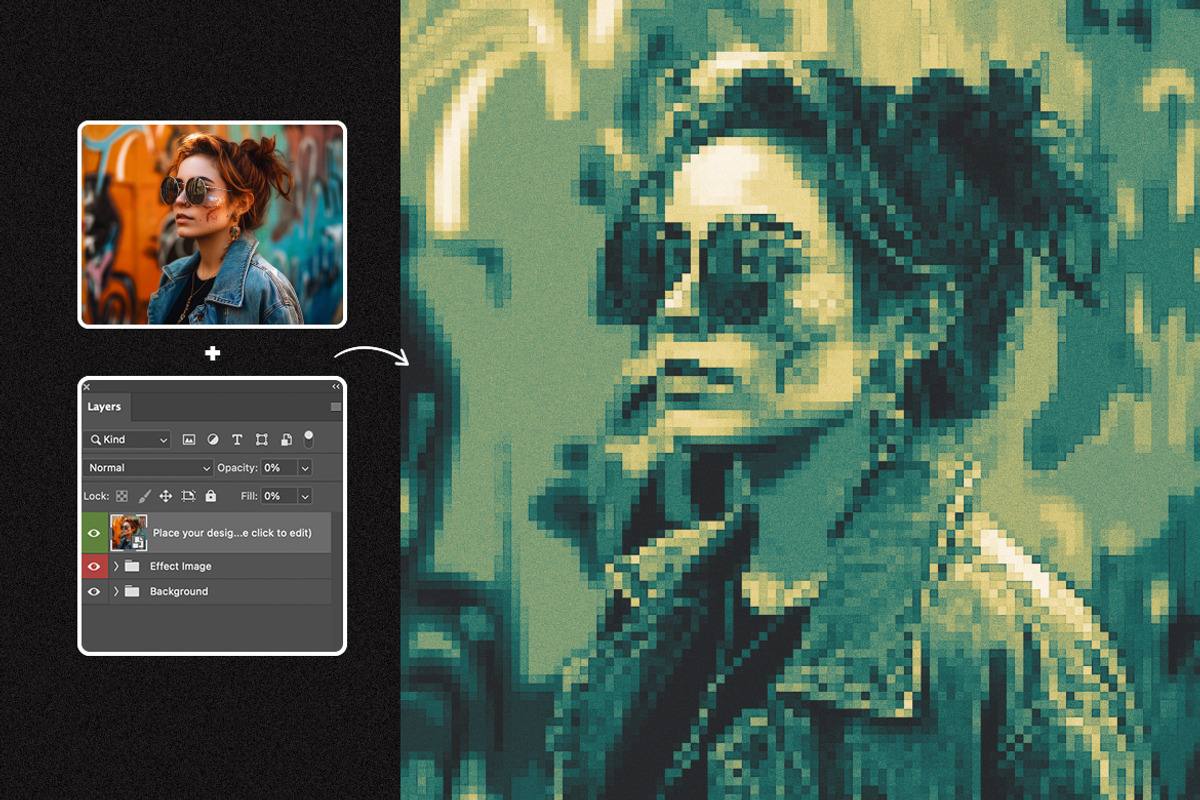Toggle visibility of Effect Image group
The height and width of the screenshot is (800, 1200).
95,566
